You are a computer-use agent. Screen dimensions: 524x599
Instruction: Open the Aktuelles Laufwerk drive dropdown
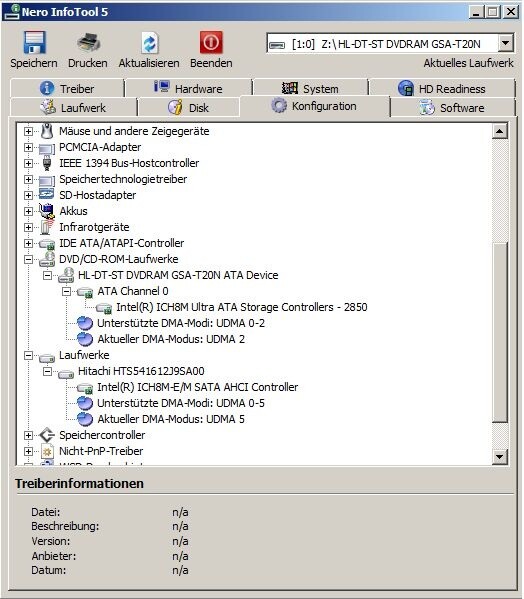(505, 43)
